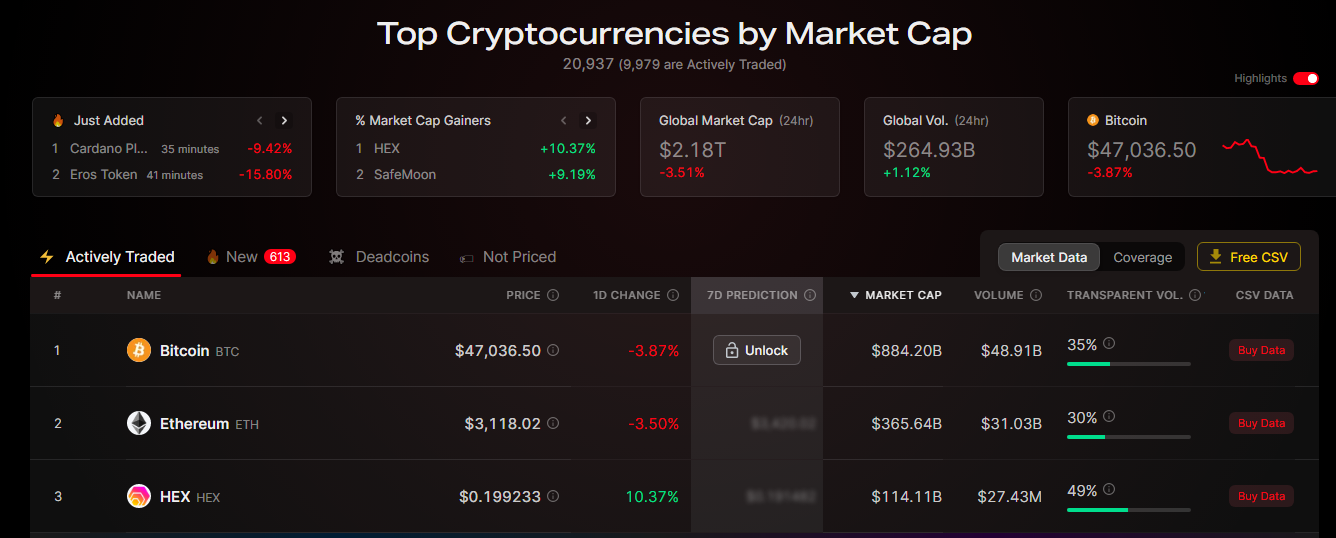Click info icon next to 1D Change header
The image size is (1336, 538).
pyautogui.click(x=673, y=295)
